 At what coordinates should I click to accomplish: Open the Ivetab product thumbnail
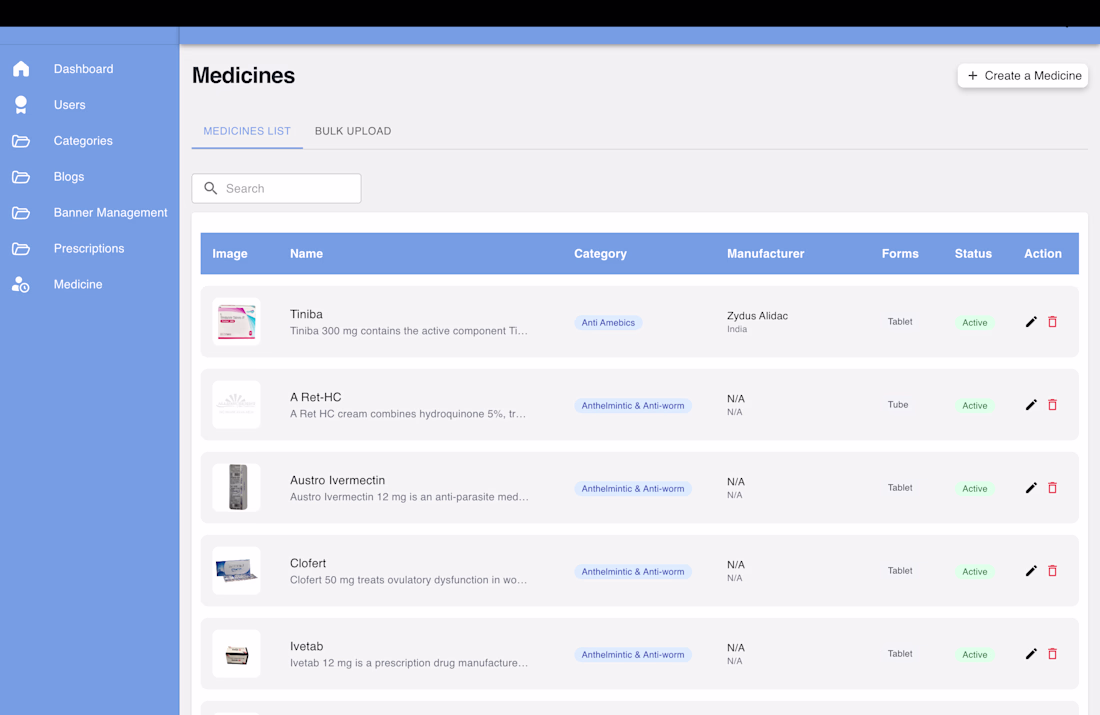236,654
